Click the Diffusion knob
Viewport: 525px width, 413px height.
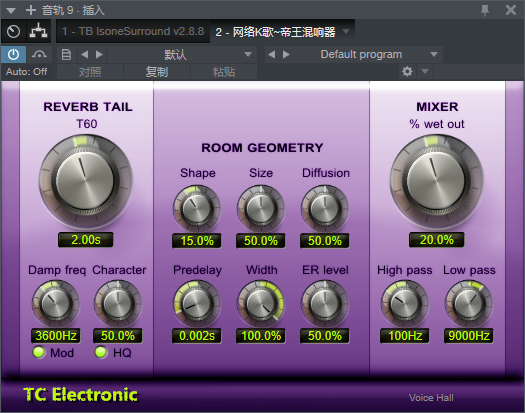tap(325, 209)
